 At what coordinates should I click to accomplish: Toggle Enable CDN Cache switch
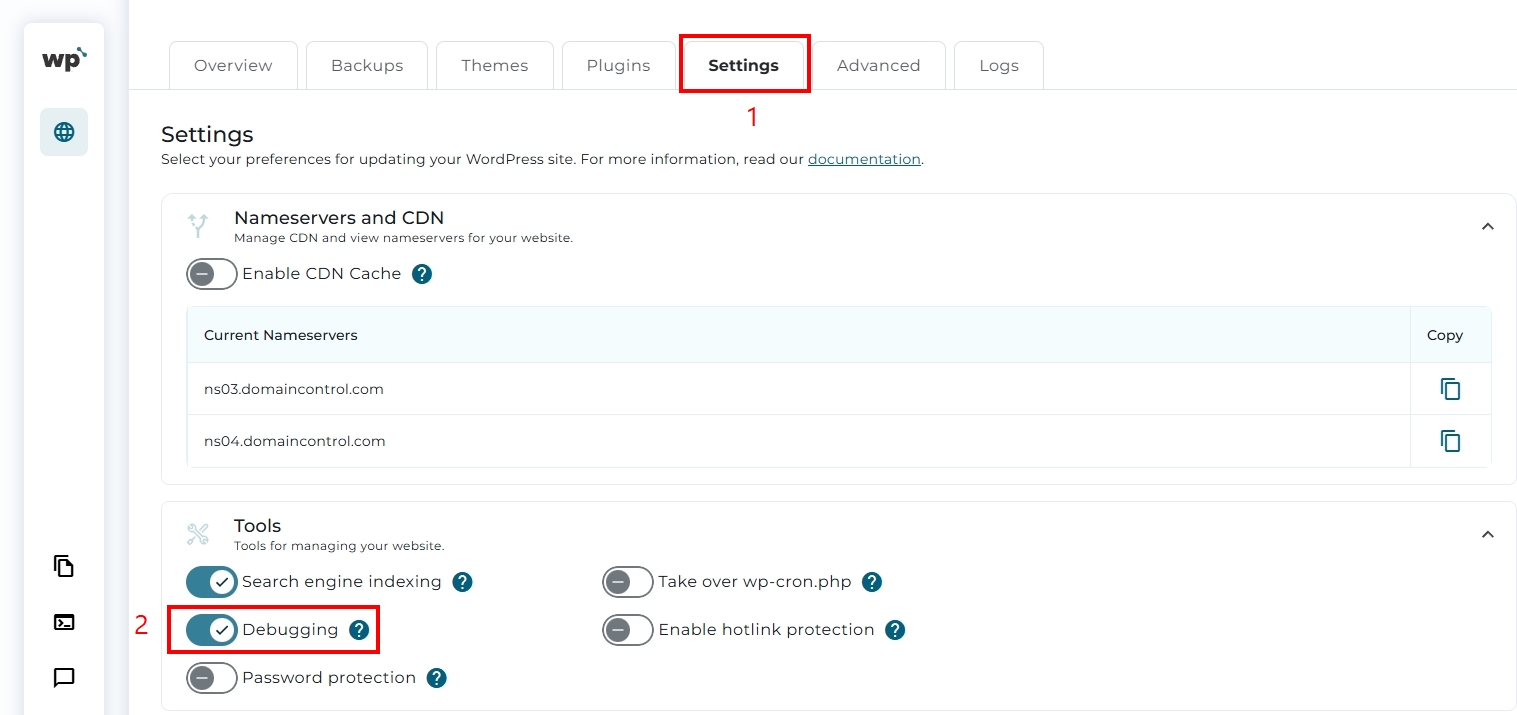(x=211, y=274)
